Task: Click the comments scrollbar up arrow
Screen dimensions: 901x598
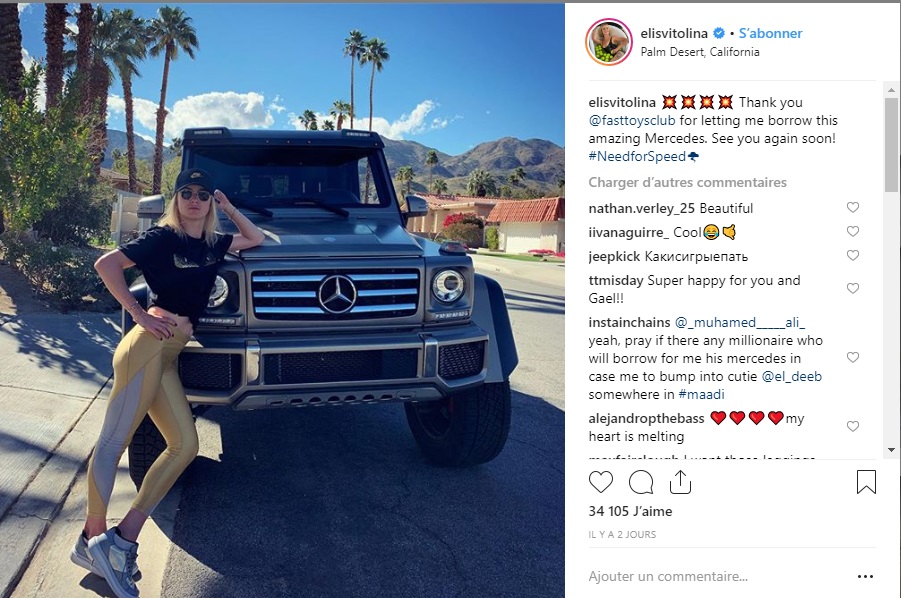Action: pyautogui.click(x=891, y=90)
